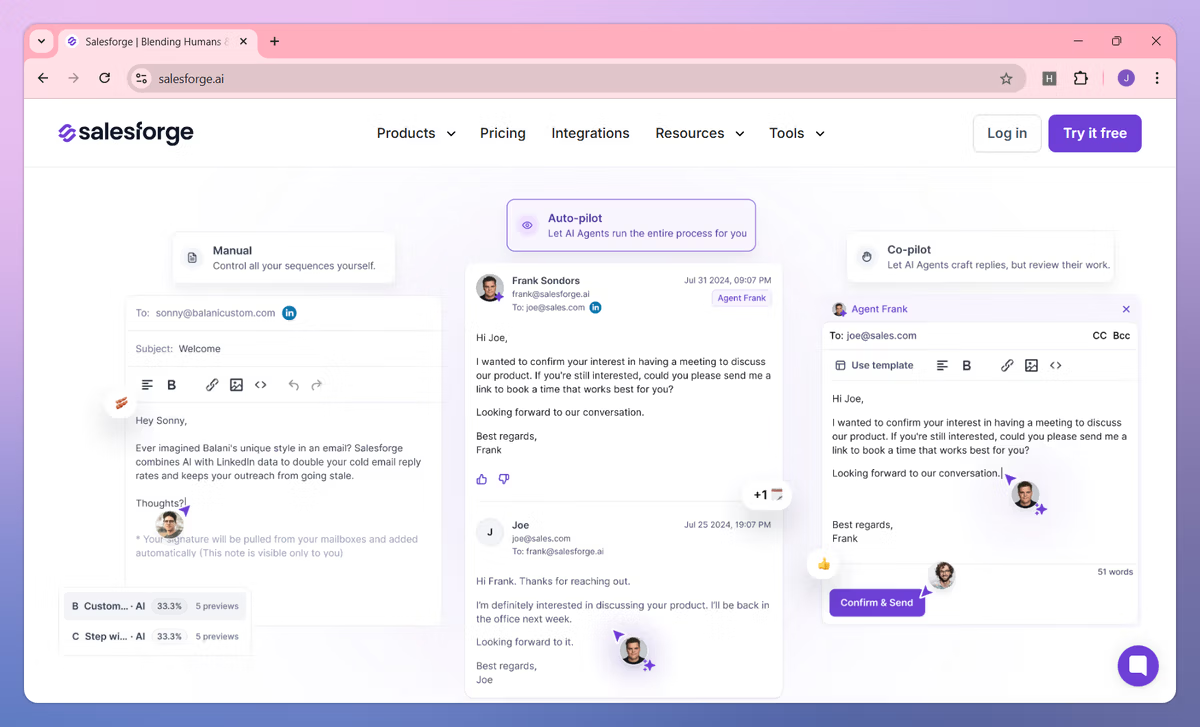Click Bcc in the reply panel
The image size is (1200, 727).
coord(1122,336)
